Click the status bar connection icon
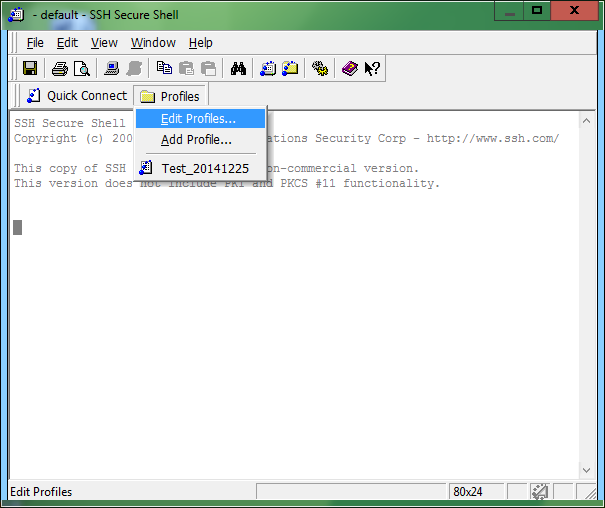The width and height of the screenshot is (605, 508). pos(540,491)
